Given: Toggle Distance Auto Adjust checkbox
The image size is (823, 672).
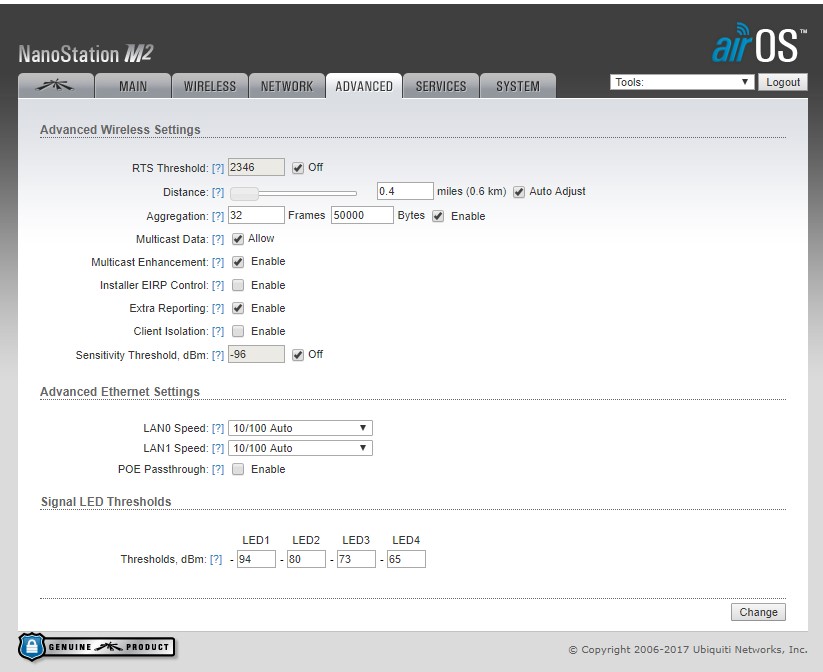Looking at the screenshot, I should (519, 192).
